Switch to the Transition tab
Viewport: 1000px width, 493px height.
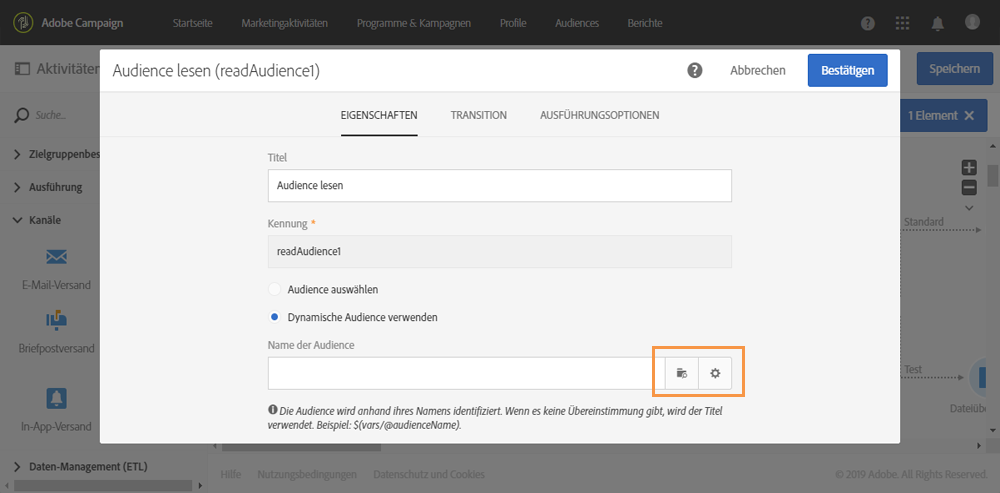point(478,115)
